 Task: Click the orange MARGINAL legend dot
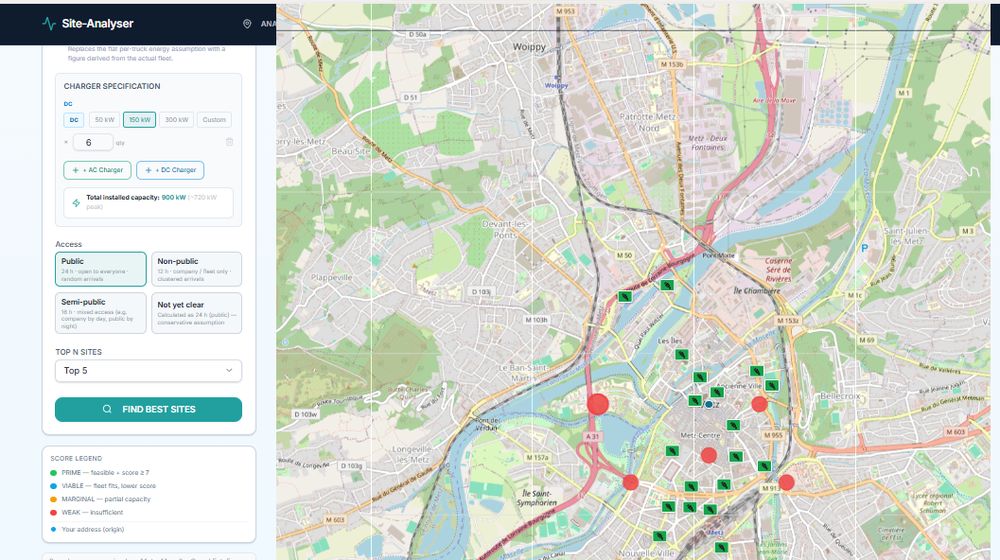pyautogui.click(x=54, y=499)
